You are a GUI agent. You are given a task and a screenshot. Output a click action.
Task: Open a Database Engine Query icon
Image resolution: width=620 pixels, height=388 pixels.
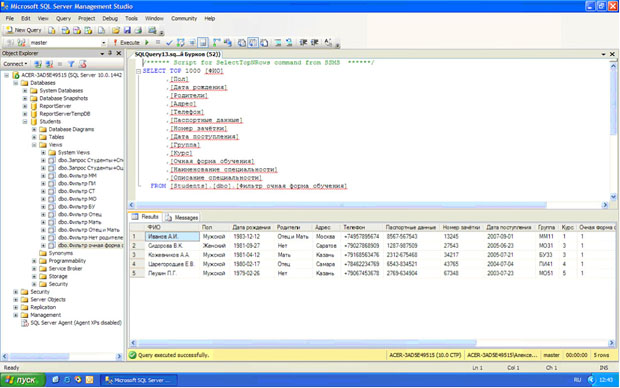(x=51, y=30)
